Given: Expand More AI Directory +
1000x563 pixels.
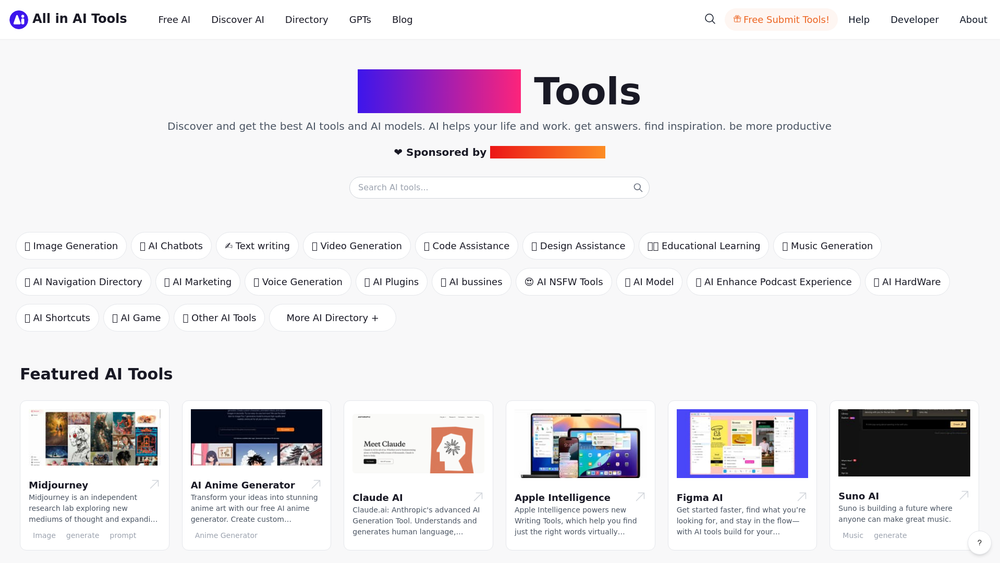Looking at the screenshot, I should click(x=332, y=318).
